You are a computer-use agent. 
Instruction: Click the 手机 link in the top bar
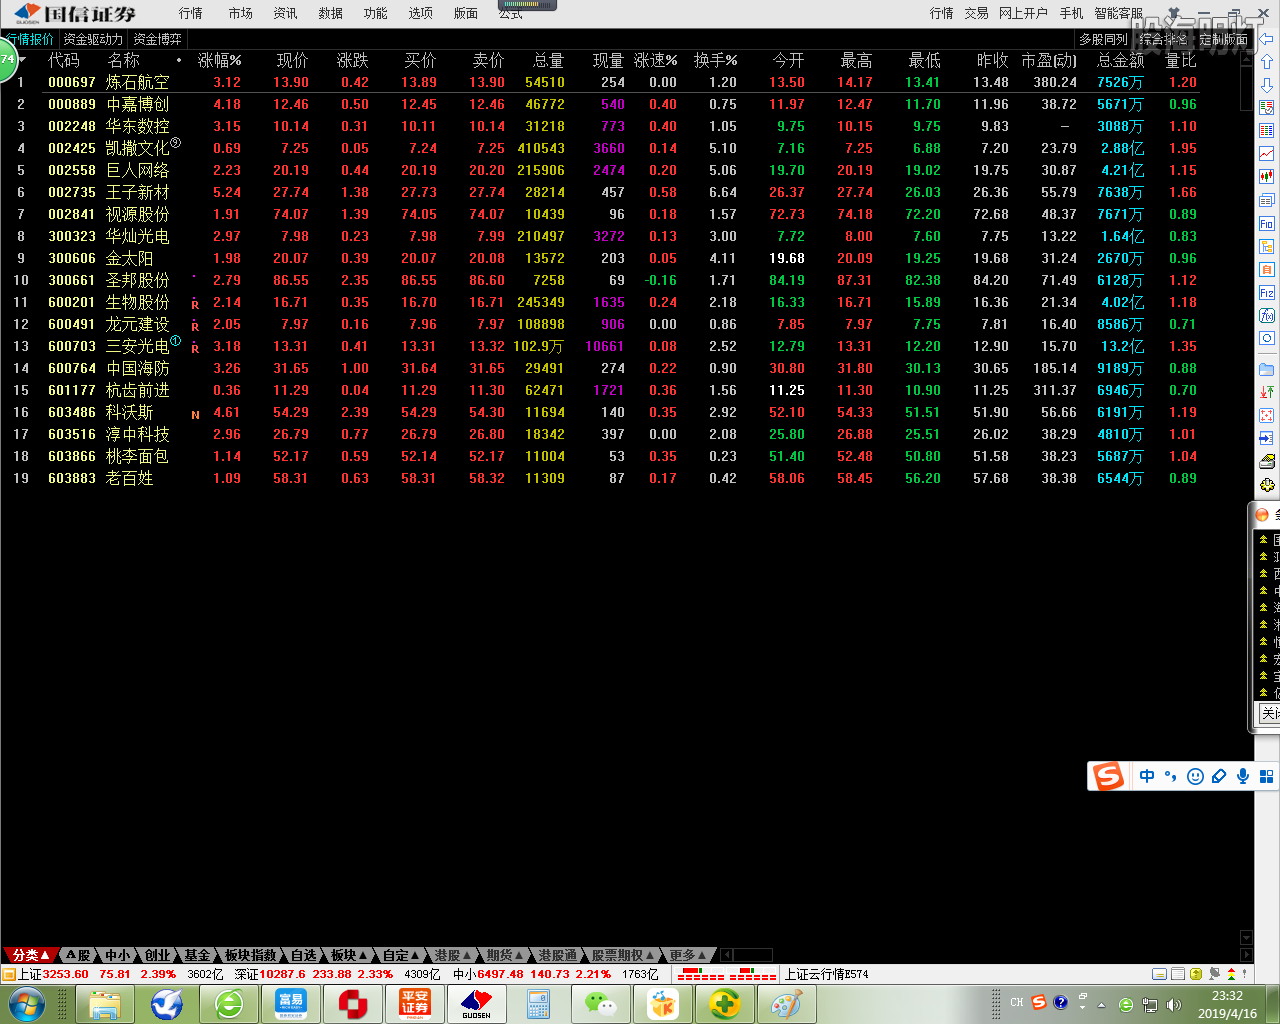pos(1071,13)
